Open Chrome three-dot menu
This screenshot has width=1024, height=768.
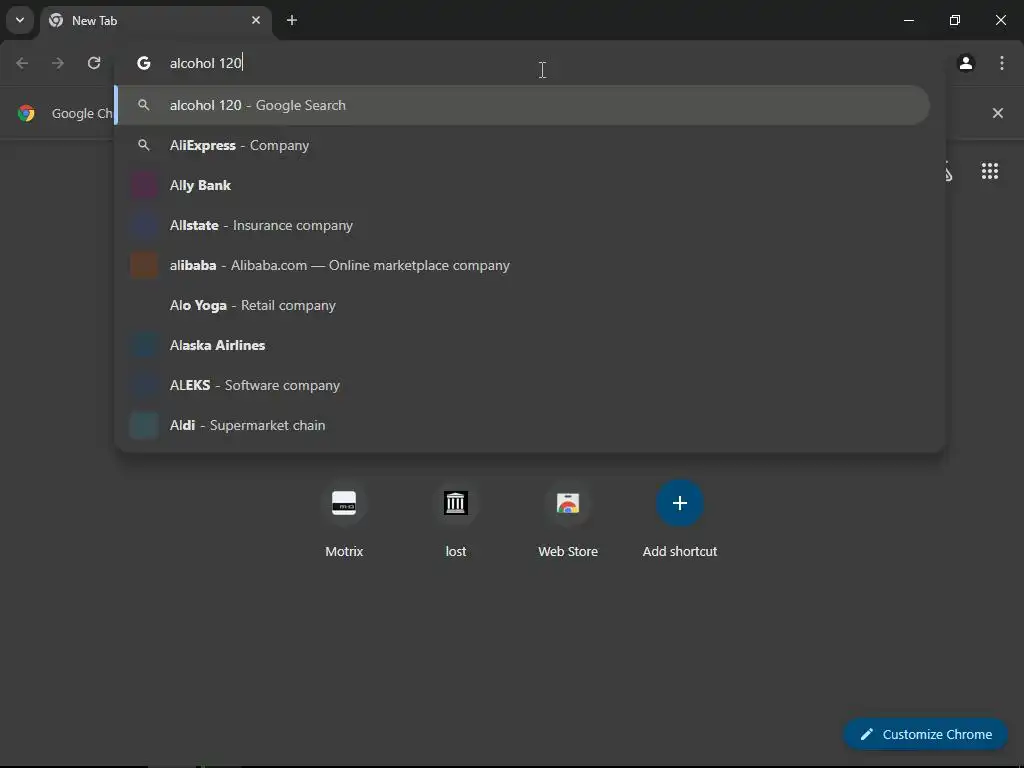coord(1002,63)
